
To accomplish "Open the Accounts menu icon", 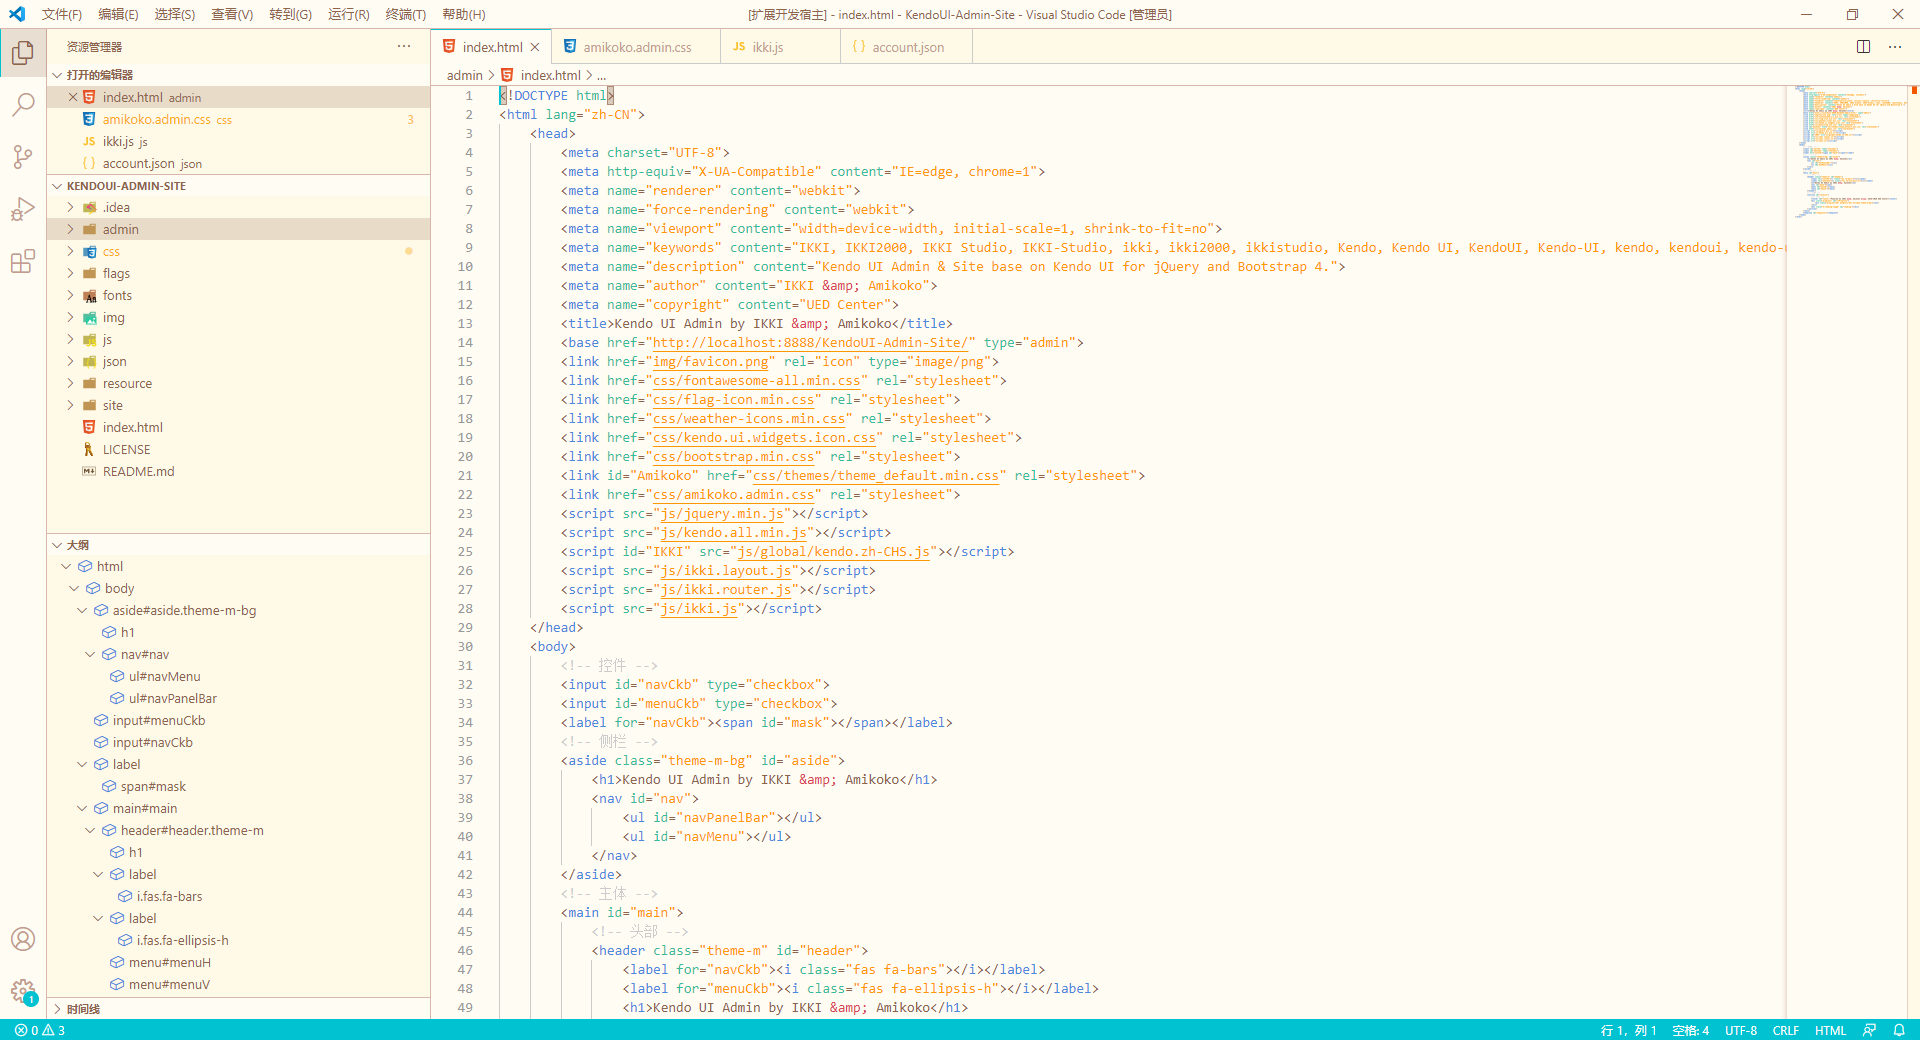I will [23, 939].
